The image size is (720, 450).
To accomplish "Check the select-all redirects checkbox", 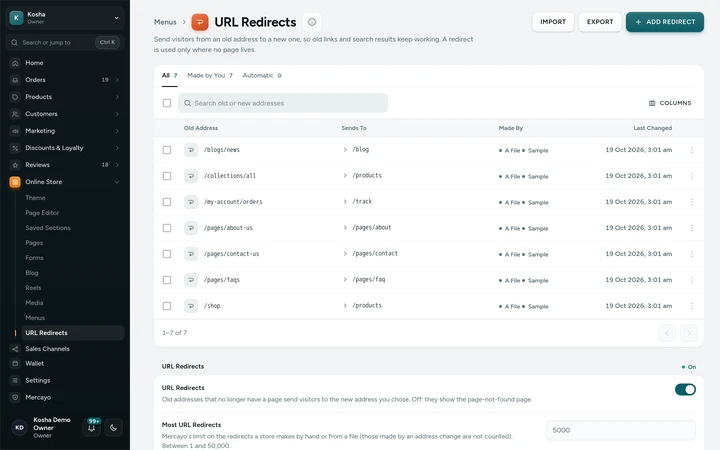I will coord(167,103).
